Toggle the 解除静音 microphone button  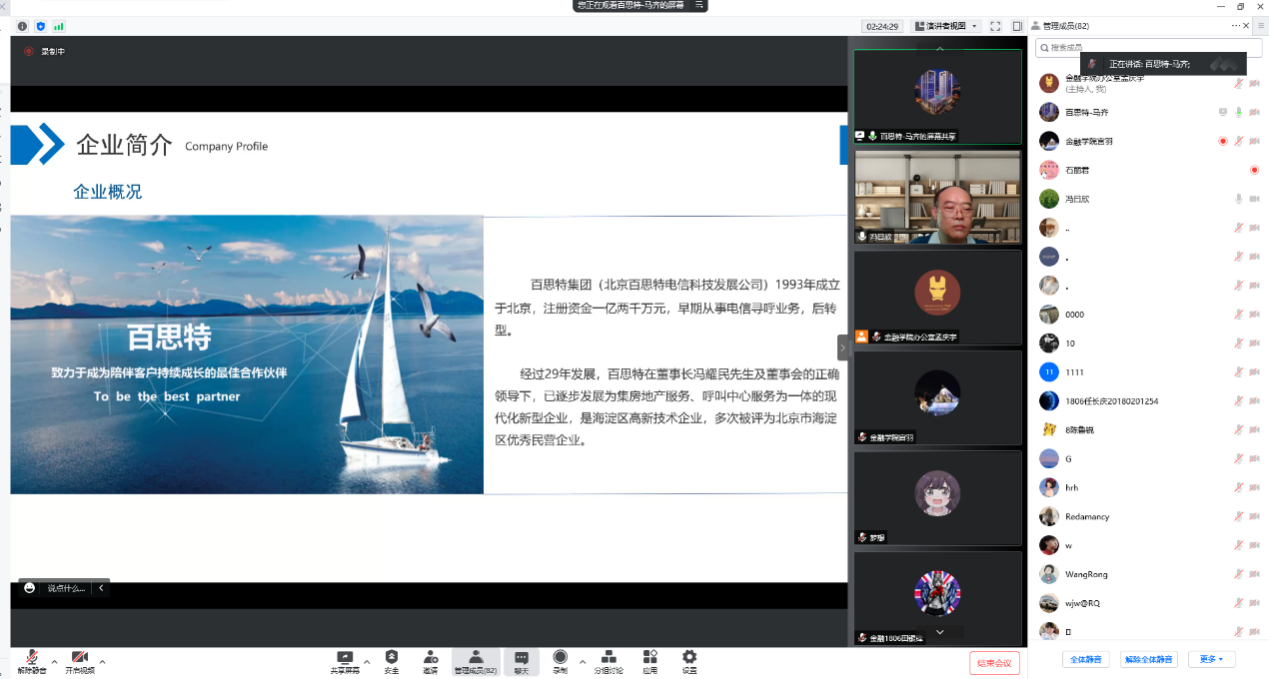point(31,660)
